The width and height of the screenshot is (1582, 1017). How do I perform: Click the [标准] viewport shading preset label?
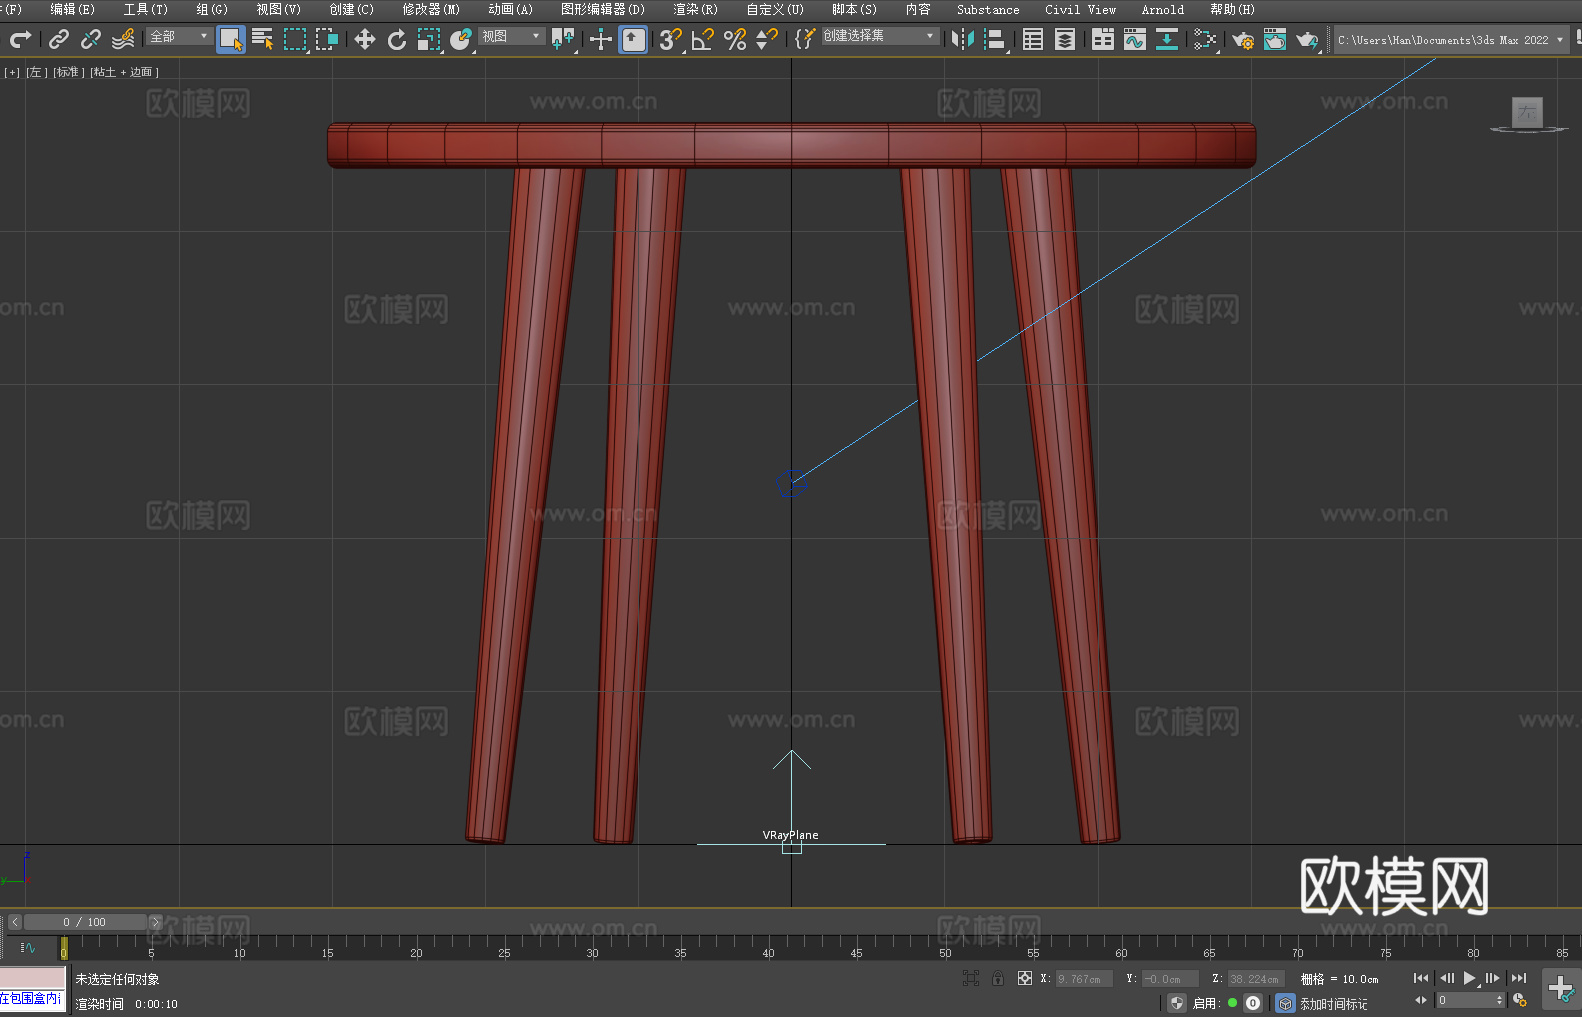click(69, 72)
